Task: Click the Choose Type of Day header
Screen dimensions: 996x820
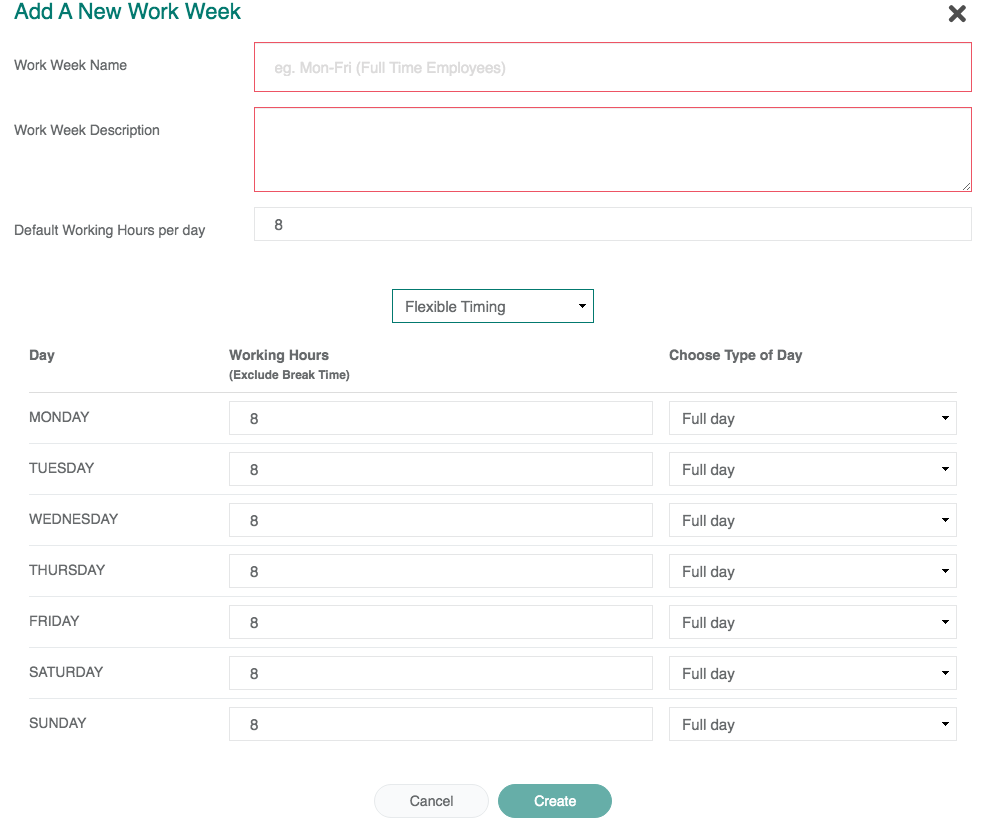Action: pyautogui.click(x=736, y=355)
